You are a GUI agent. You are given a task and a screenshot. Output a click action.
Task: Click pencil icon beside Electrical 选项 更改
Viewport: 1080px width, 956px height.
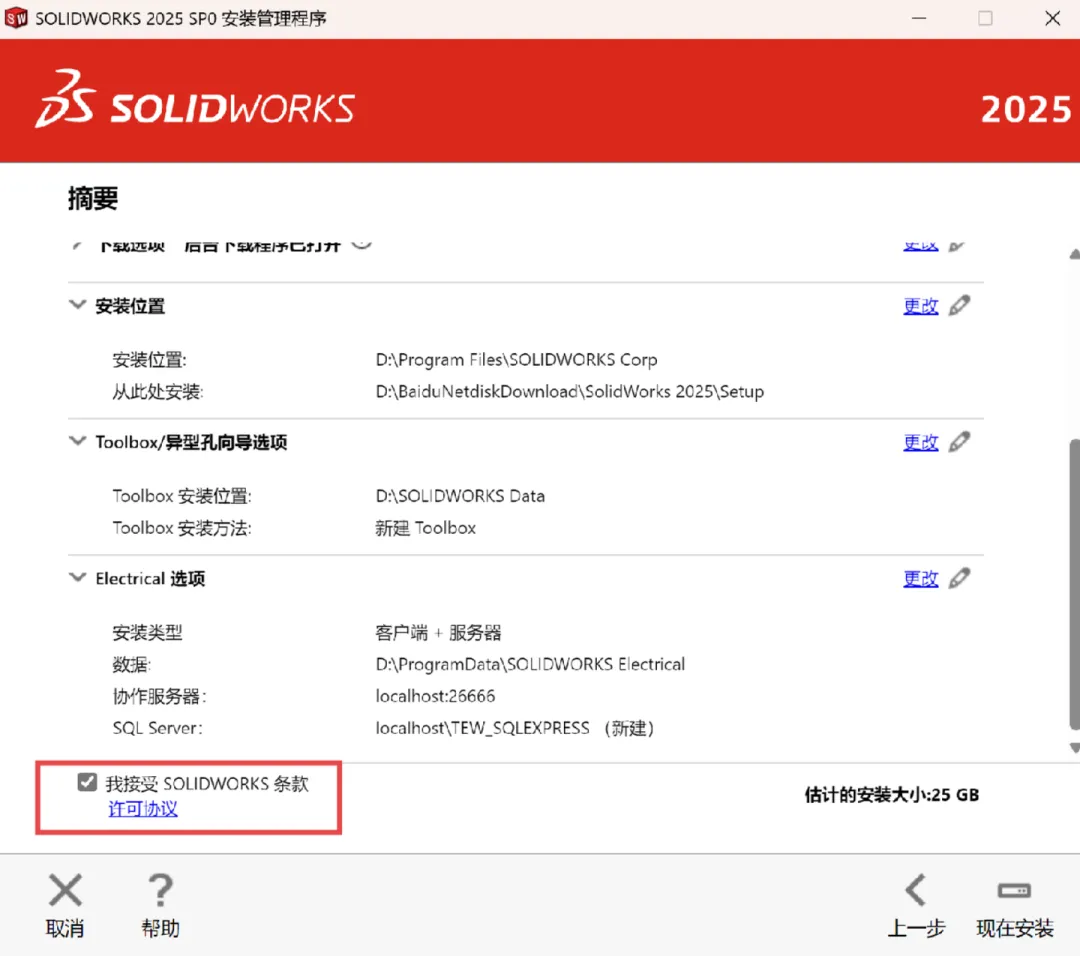[x=959, y=578]
